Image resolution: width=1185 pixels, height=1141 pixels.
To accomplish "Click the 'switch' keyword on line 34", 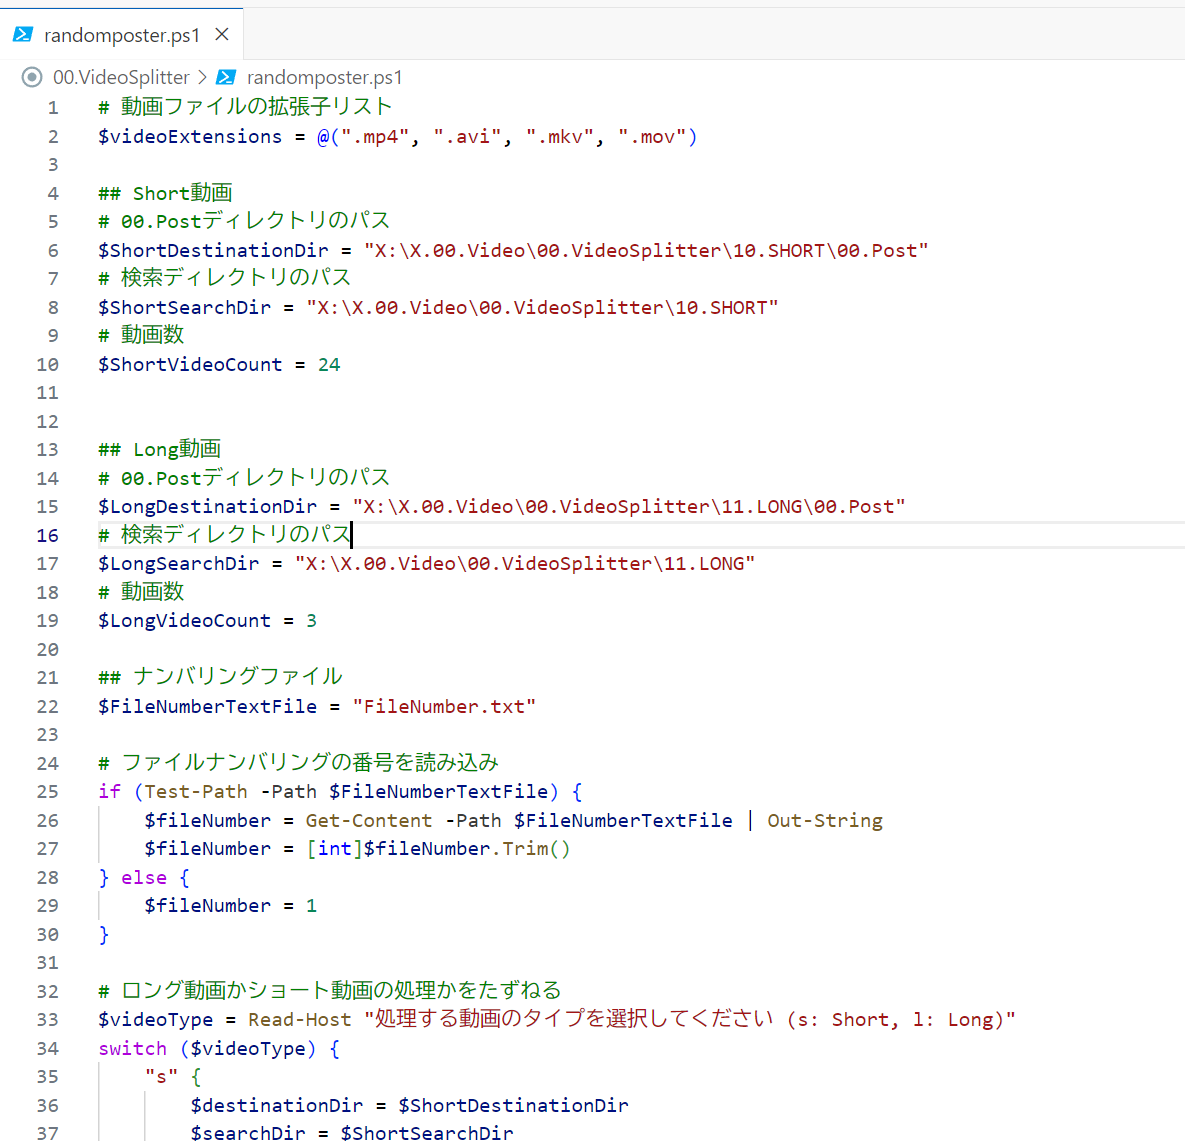I will pos(132,1049).
